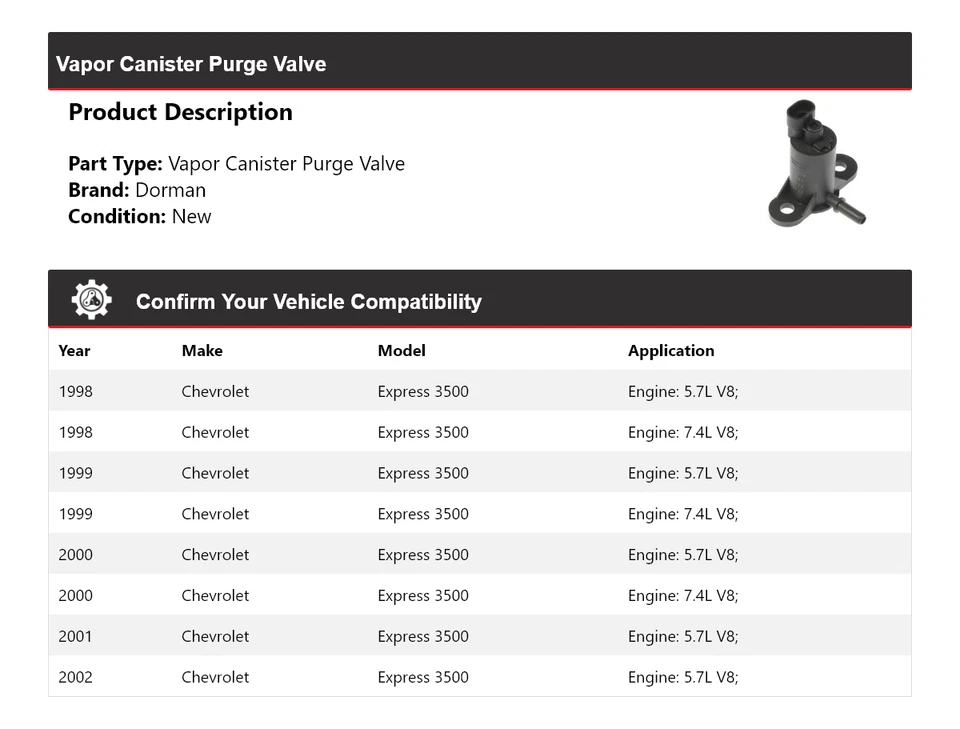Click the Vapor Canister Purge Valve title banner
This screenshot has width=960, height=729.
click(x=191, y=64)
